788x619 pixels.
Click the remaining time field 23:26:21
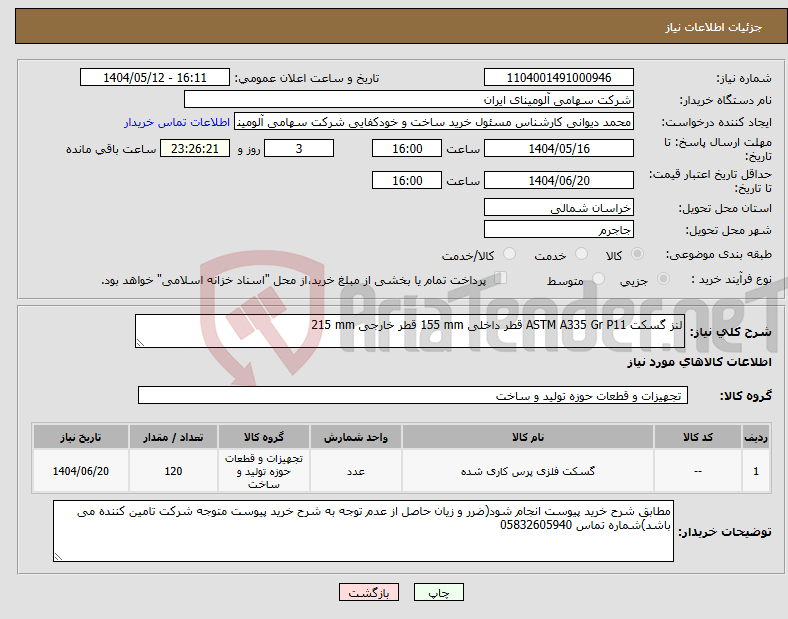(195, 149)
